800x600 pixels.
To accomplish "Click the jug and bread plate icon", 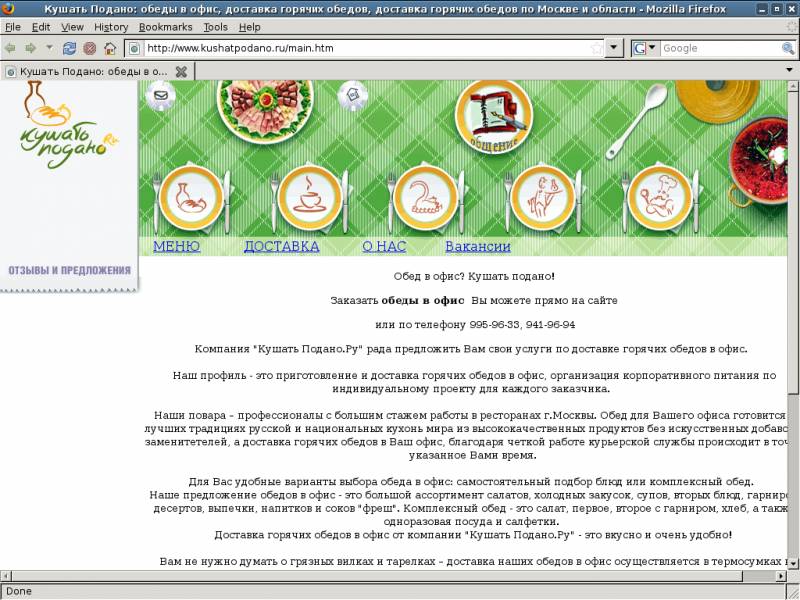I will click(191, 198).
